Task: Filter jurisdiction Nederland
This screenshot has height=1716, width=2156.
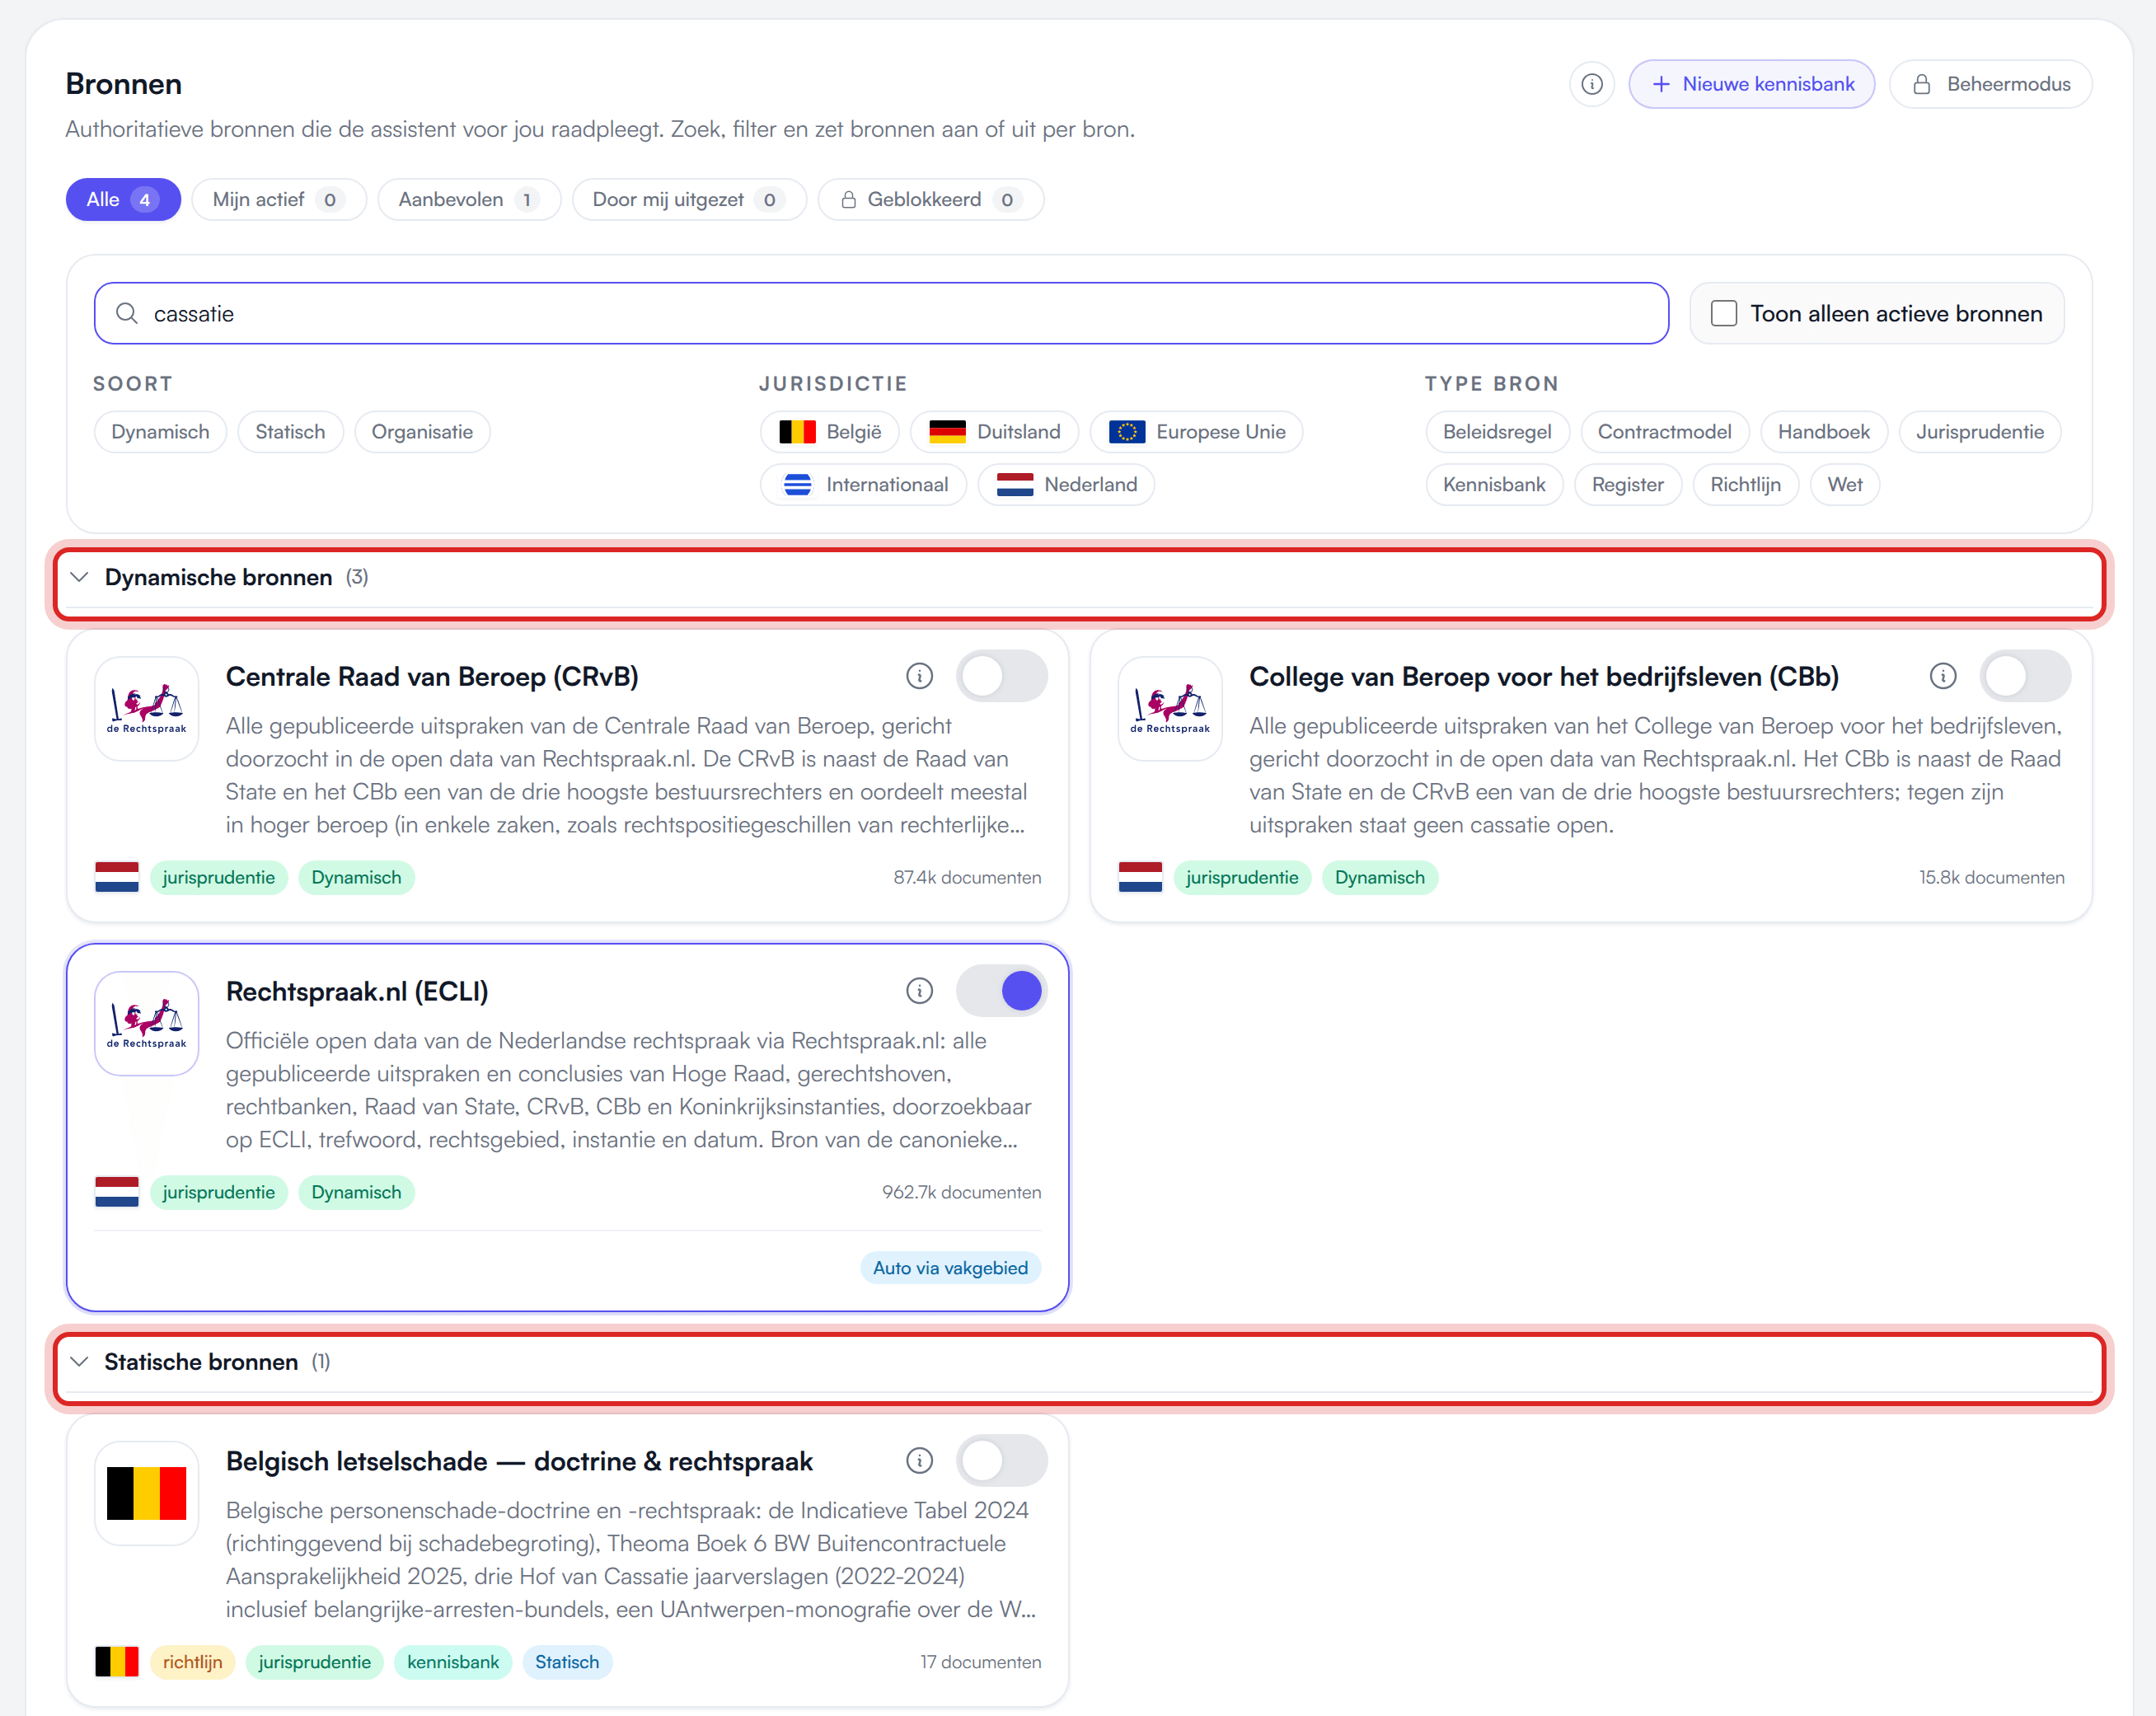Action: 1066,485
